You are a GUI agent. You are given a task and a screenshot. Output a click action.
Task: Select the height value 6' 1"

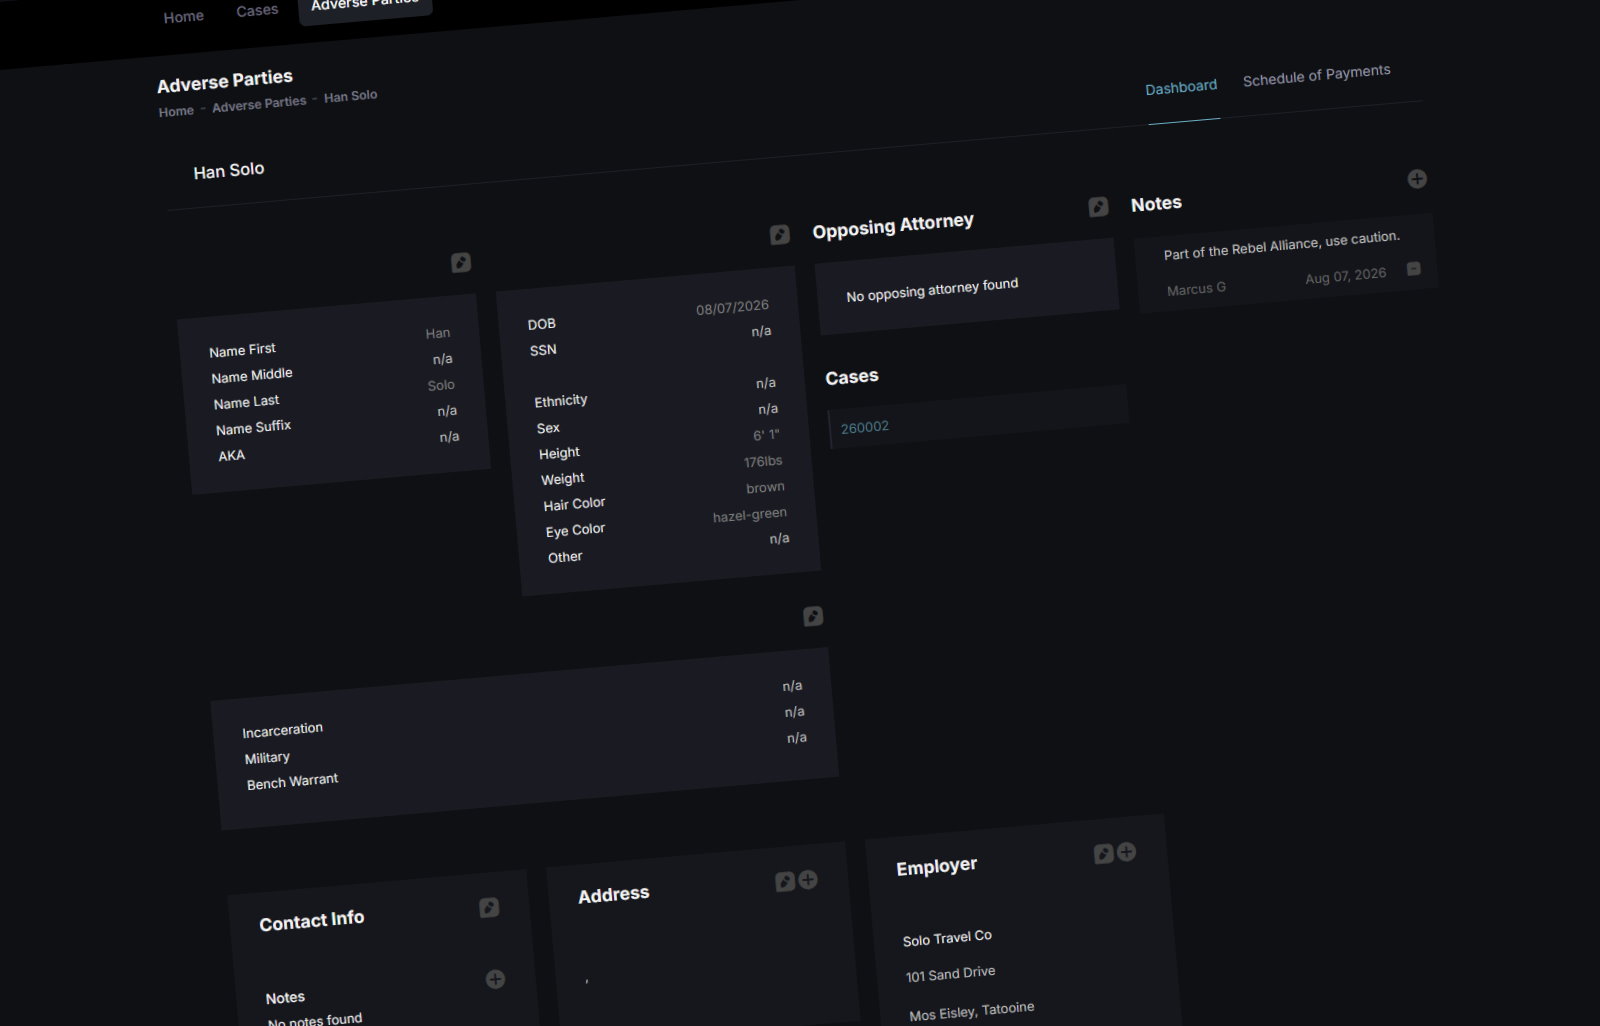766,435
